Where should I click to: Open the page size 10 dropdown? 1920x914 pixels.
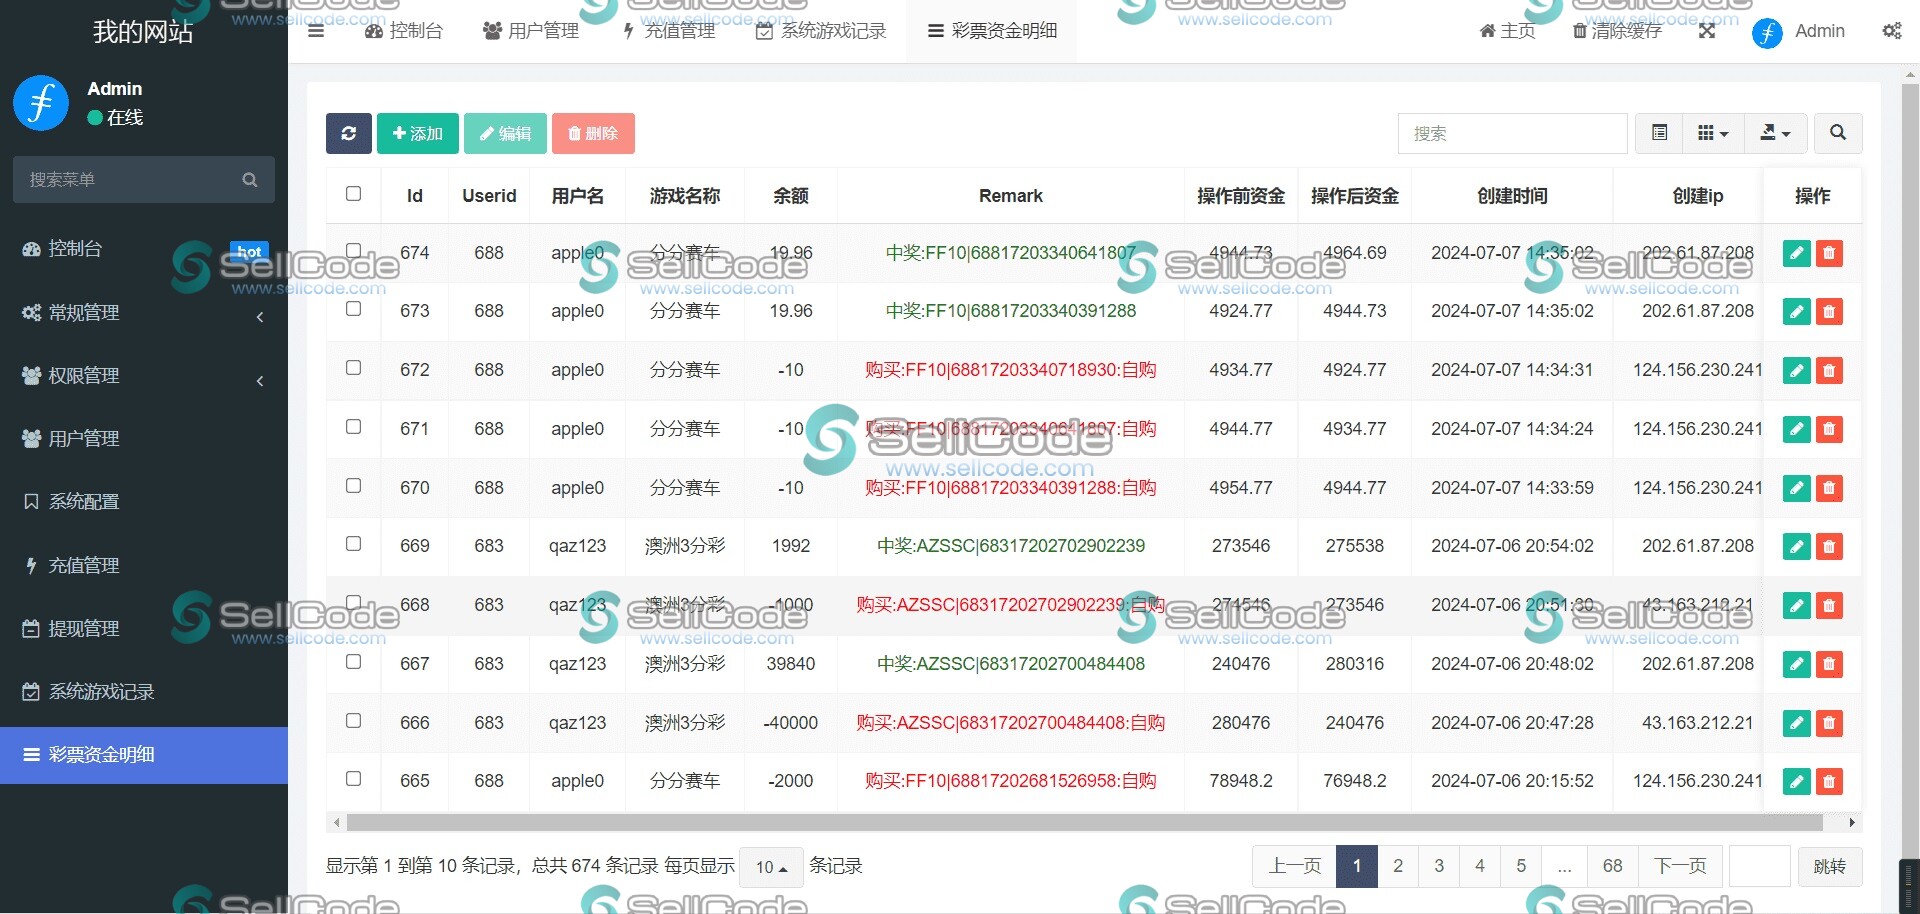(771, 867)
